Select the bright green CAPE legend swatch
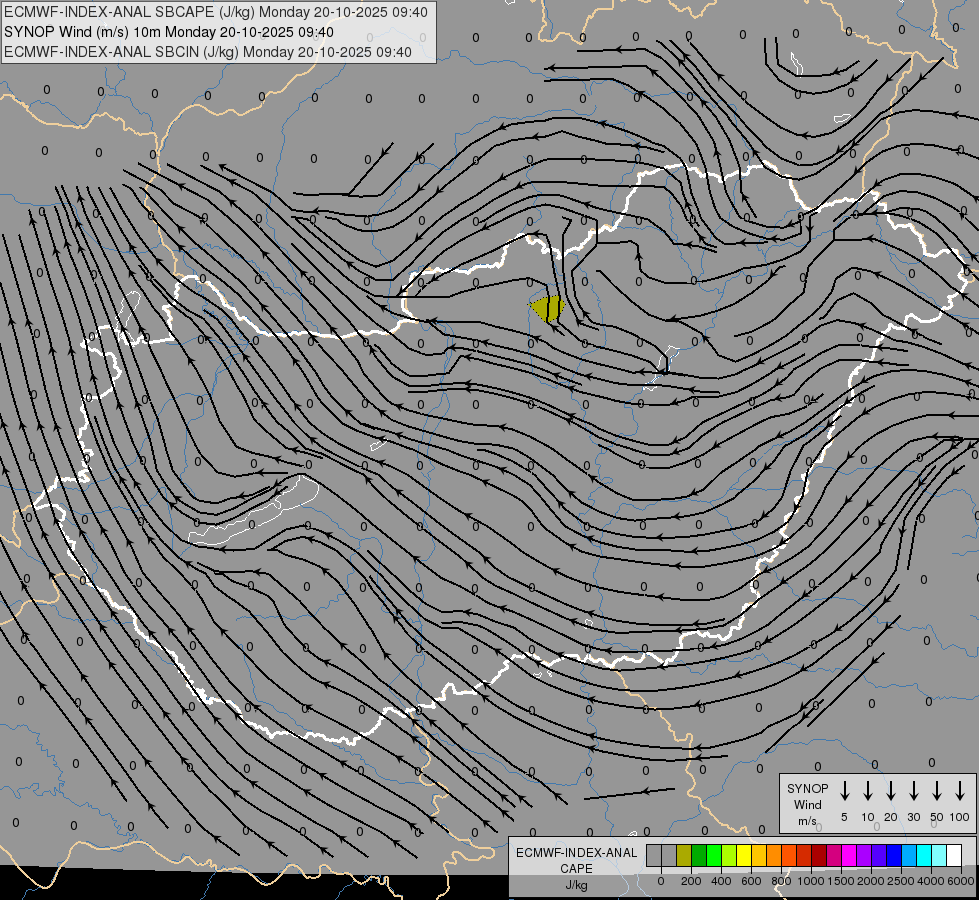 (x=714, y=855)
